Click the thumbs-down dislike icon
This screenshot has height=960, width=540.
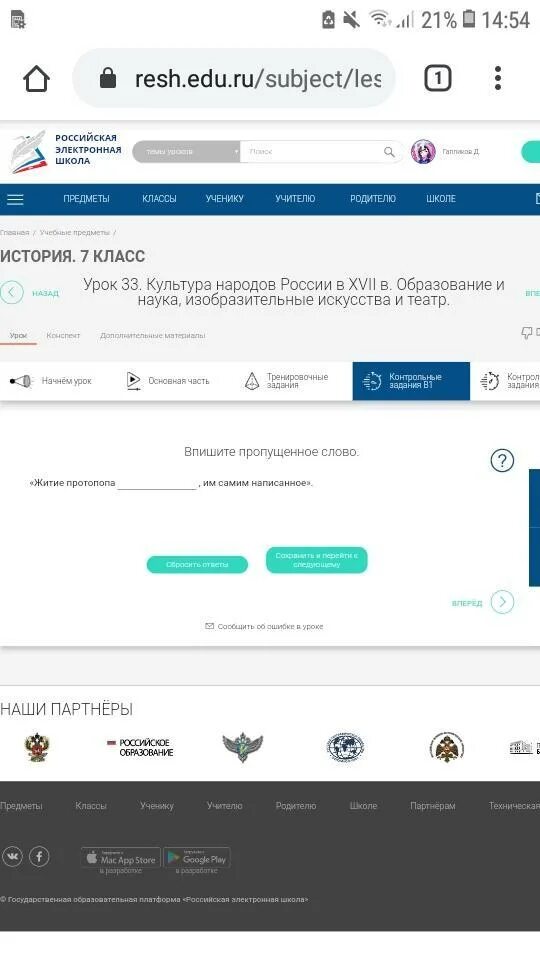click(x=527, y=332)
